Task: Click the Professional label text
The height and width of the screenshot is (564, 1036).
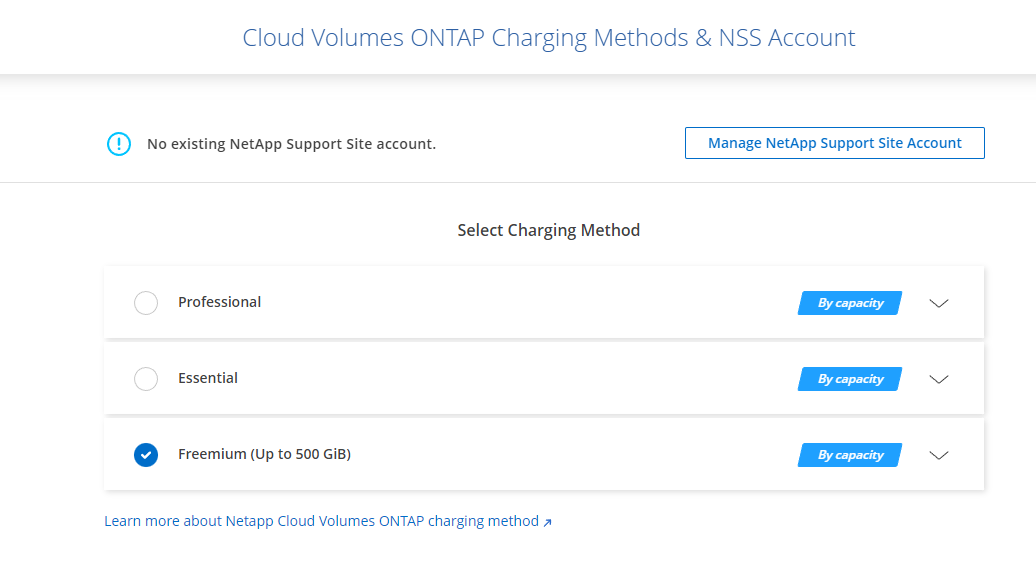Action: pyautogui.click(x=219, y=302)
